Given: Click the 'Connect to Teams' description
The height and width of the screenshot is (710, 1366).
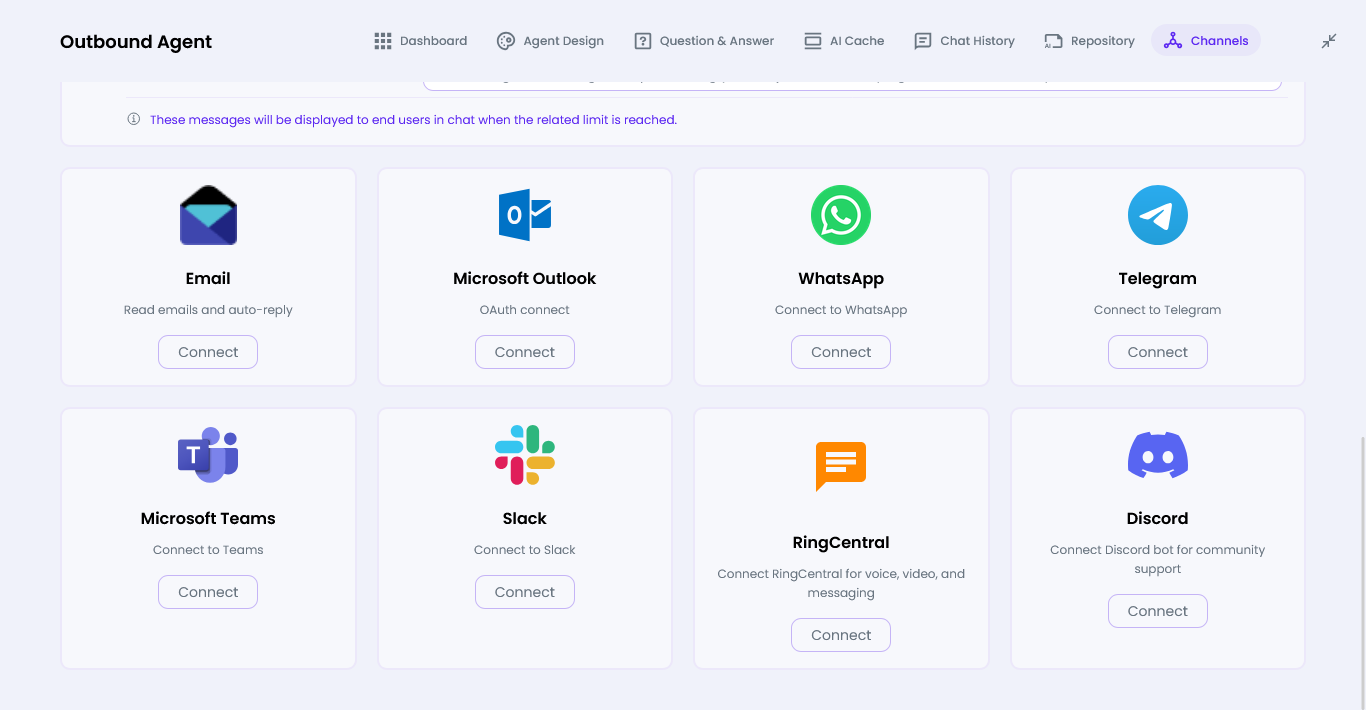Looking at the screenshot, I should [x=208, y=550].
